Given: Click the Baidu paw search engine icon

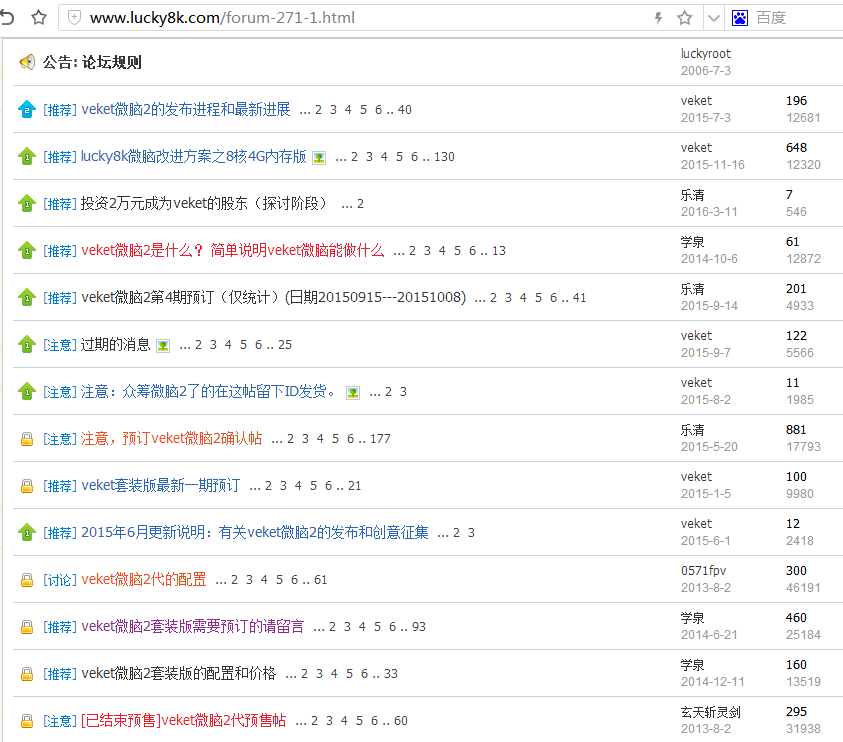Looking at the screenshot, I should point(740,18).
